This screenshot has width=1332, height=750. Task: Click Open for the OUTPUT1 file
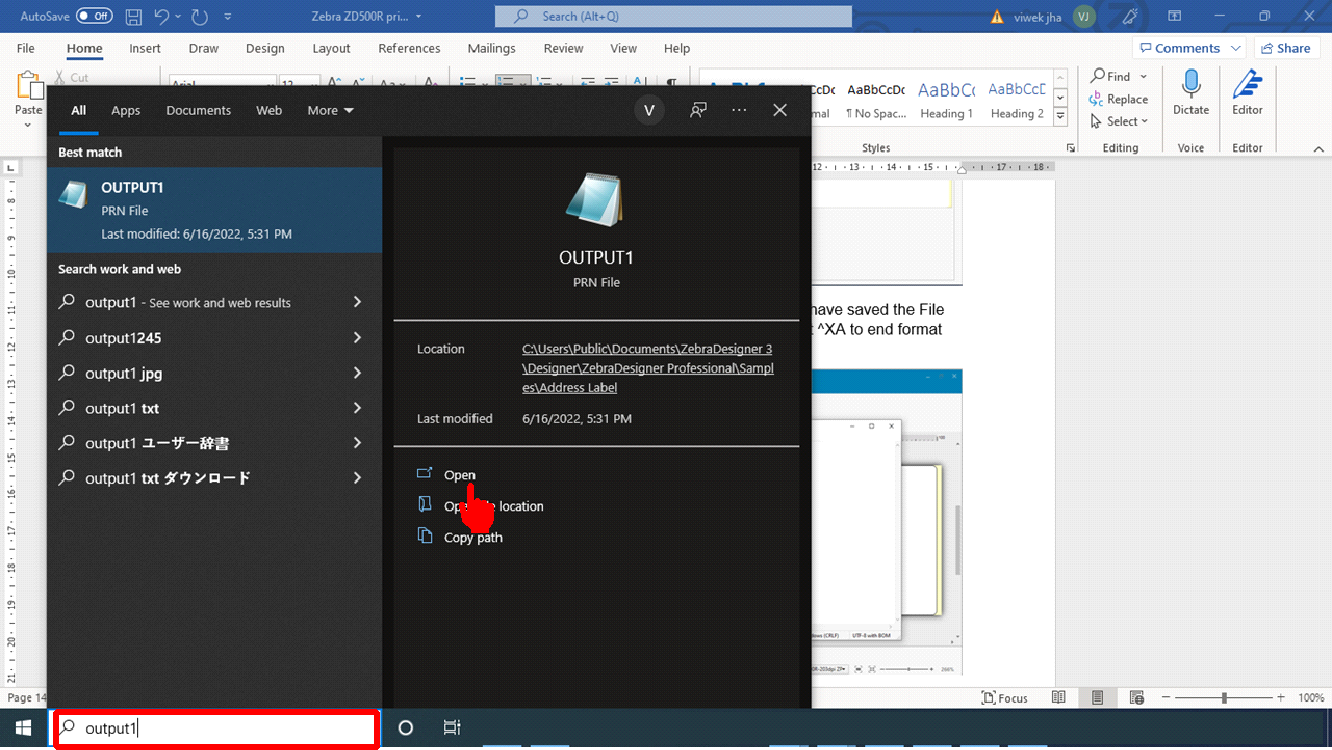[x=459, y=475]
